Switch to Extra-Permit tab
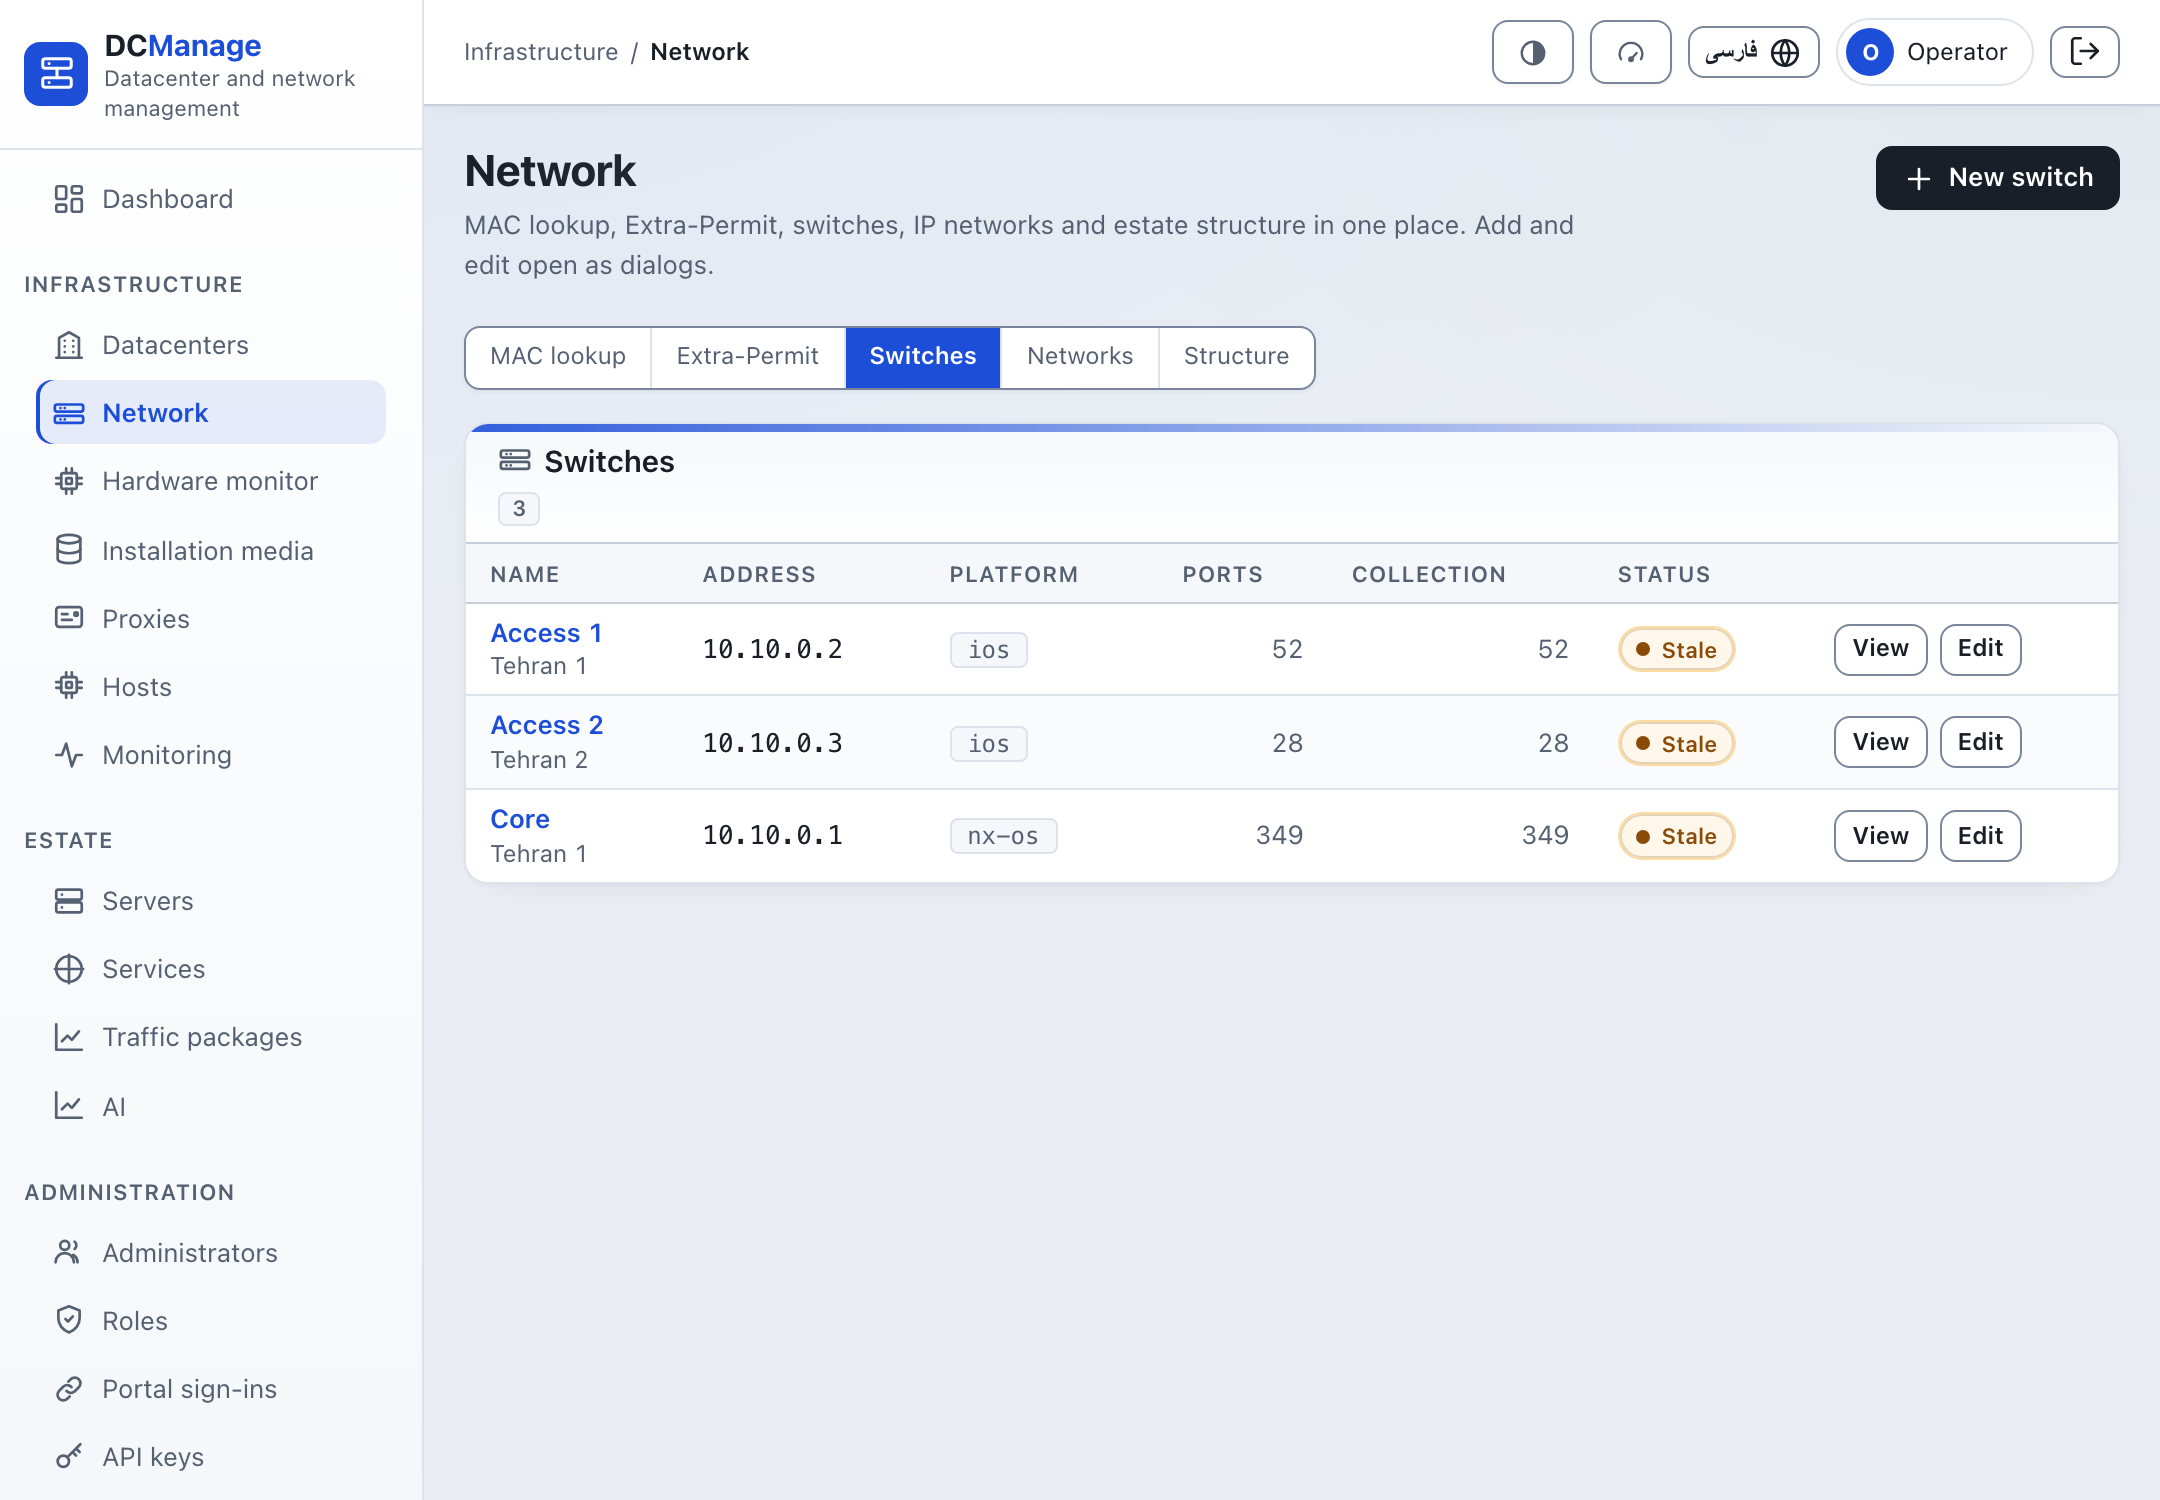 (x=748, y=357)
